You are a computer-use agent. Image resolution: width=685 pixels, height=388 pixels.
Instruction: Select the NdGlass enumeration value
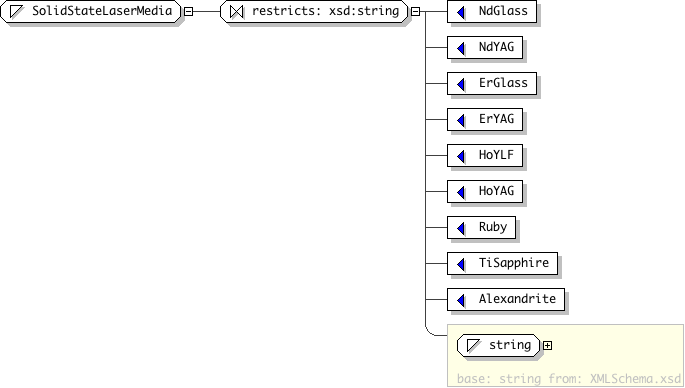(492, 11)
